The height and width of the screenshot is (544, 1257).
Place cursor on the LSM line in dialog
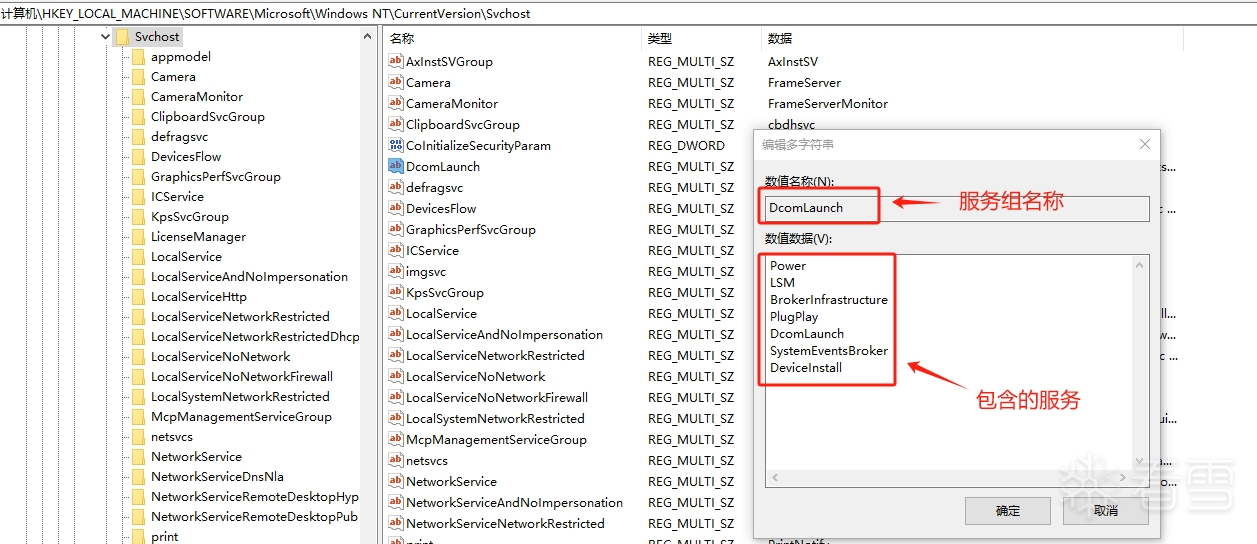[782, 283]
